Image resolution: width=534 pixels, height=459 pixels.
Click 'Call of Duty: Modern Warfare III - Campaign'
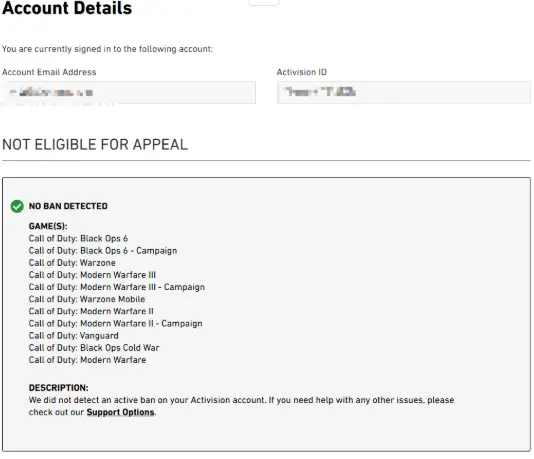pos(117,287)
